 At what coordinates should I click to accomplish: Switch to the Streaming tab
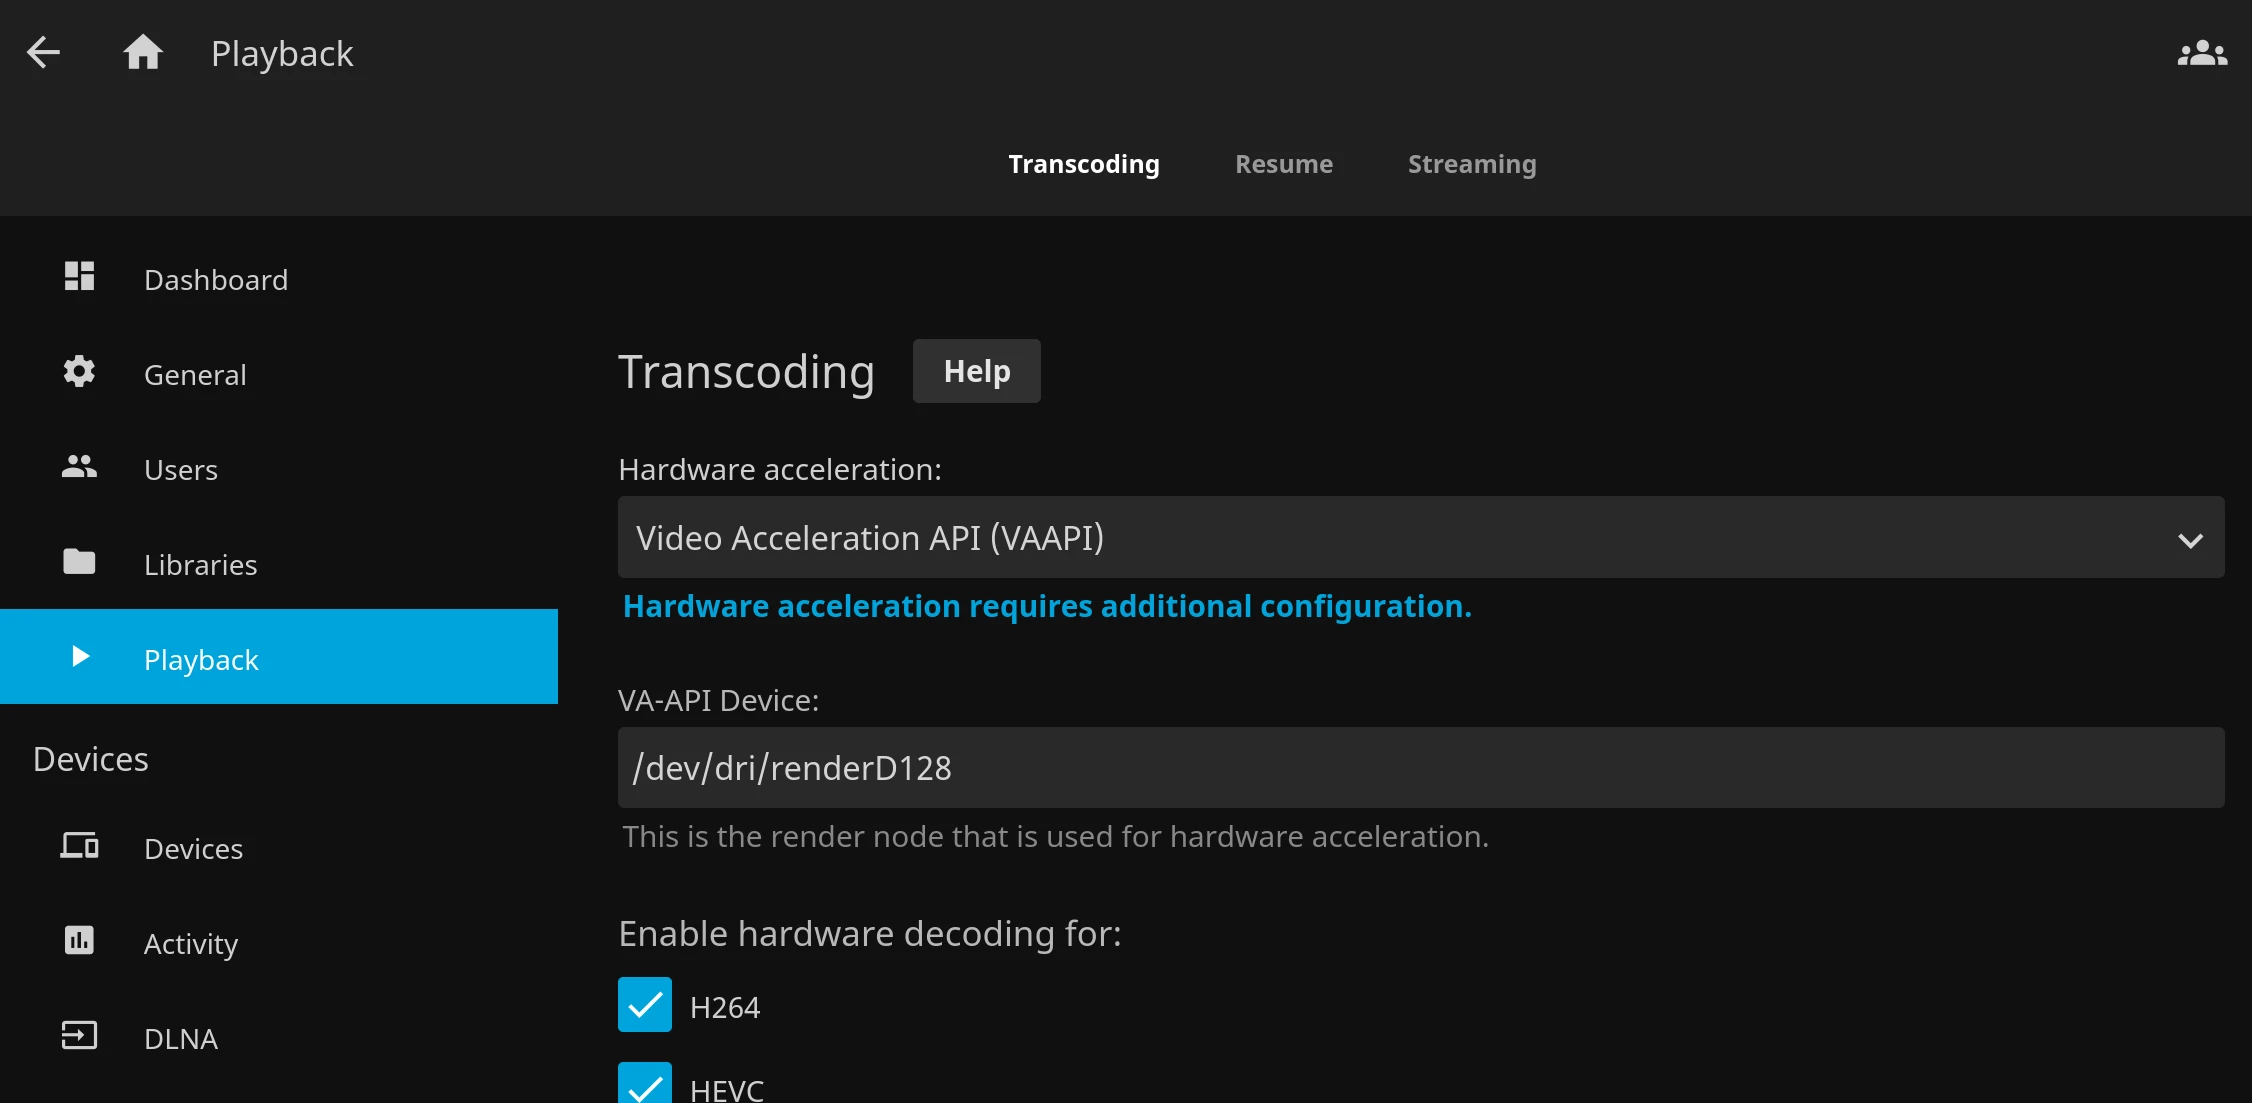pyautogui.click(x=1472, y=163)
